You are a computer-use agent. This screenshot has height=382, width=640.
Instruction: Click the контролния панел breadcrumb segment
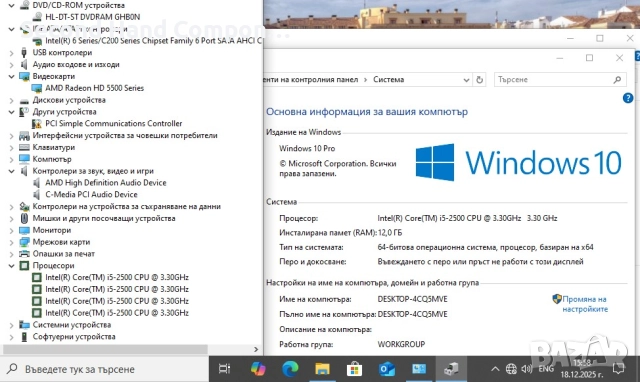coord(324,80)
